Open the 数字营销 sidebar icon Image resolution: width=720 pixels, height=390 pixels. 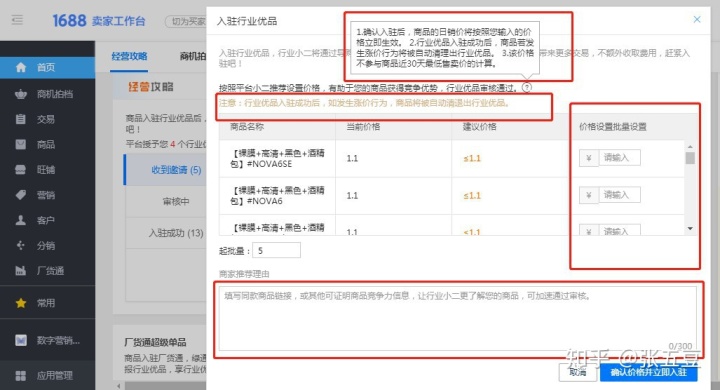(21, 340)
